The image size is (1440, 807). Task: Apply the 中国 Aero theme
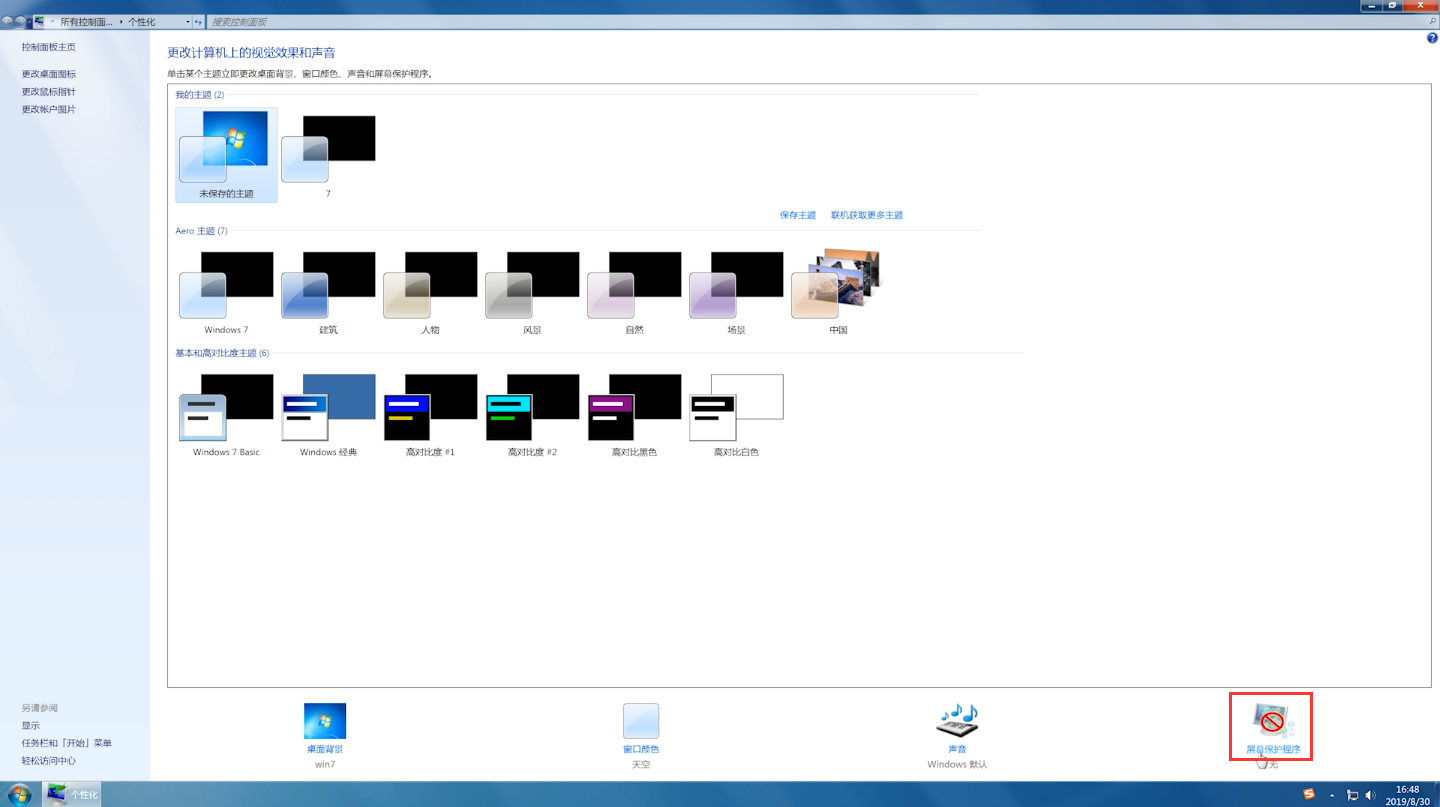pyautogui.click(x=838, y=292)
